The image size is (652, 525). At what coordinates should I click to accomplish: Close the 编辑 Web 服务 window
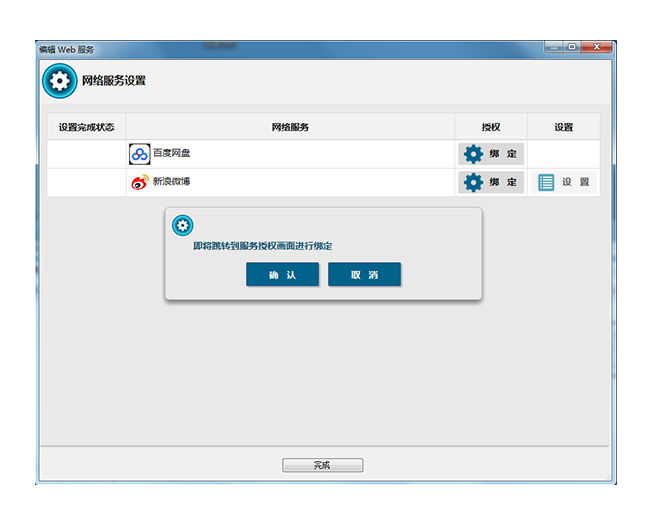click(x=597, y=47)
